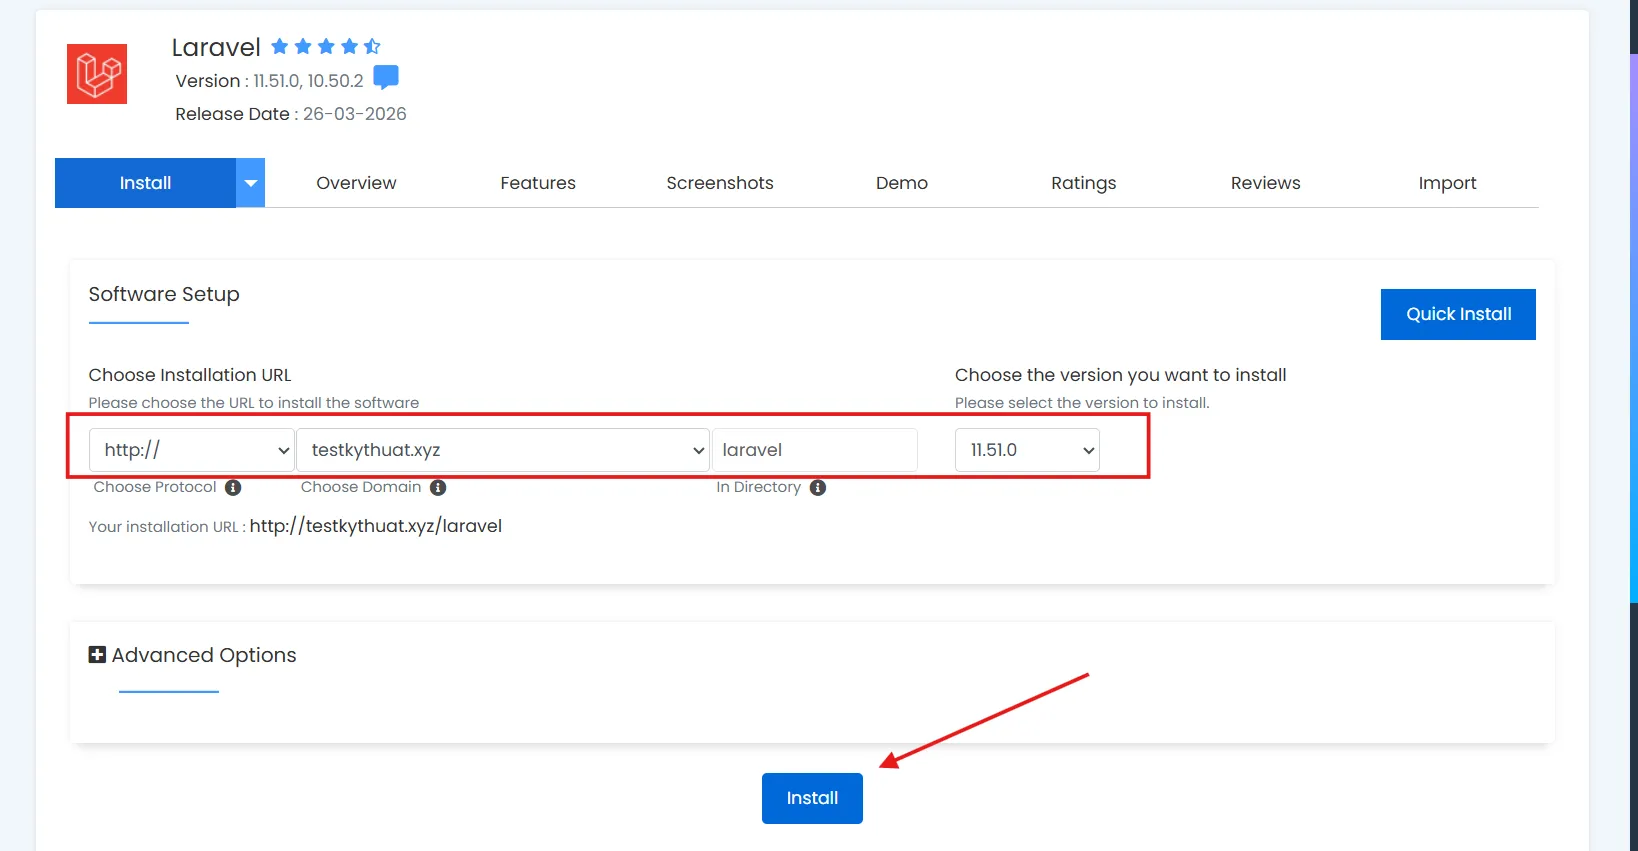Open the version comment bubble icon

386,77
